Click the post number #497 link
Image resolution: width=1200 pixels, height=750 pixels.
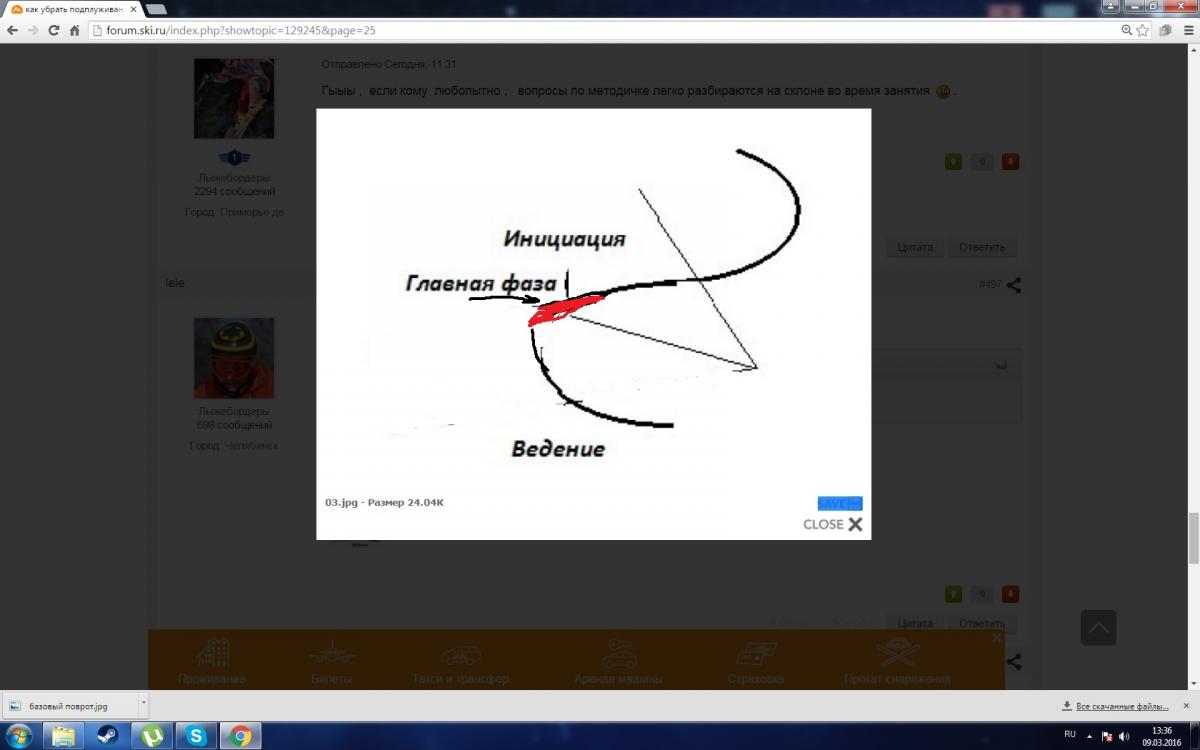990,285
